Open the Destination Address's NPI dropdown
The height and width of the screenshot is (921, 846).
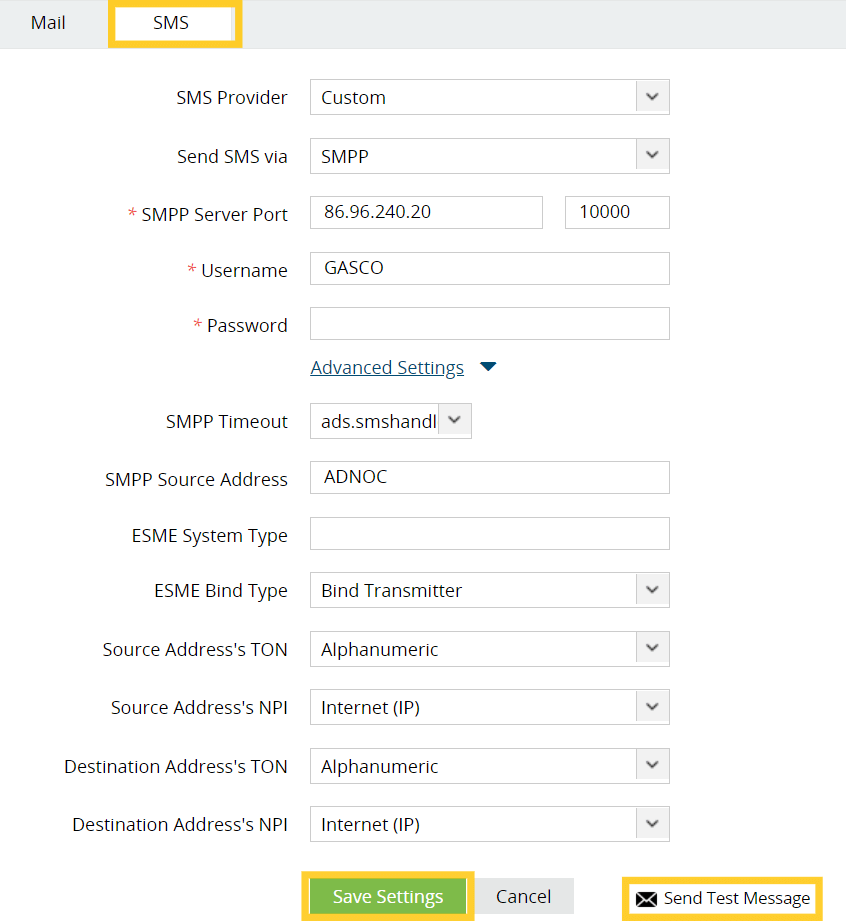coord(652,824)
